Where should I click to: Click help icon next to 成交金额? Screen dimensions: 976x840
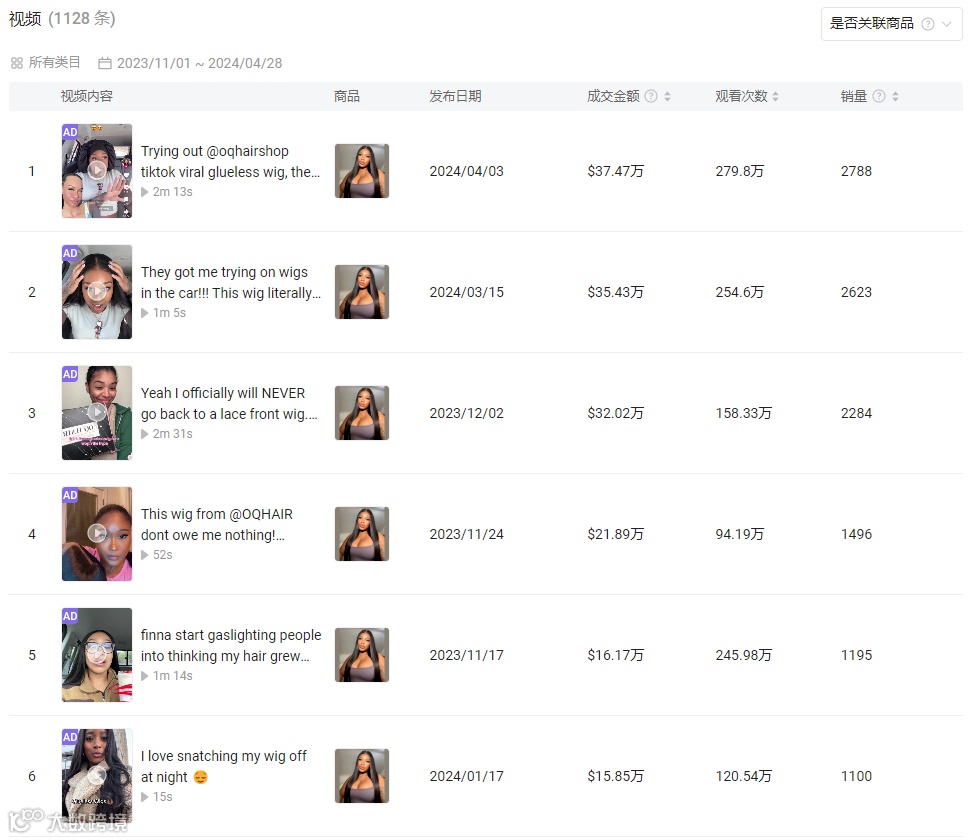[650, 96]
